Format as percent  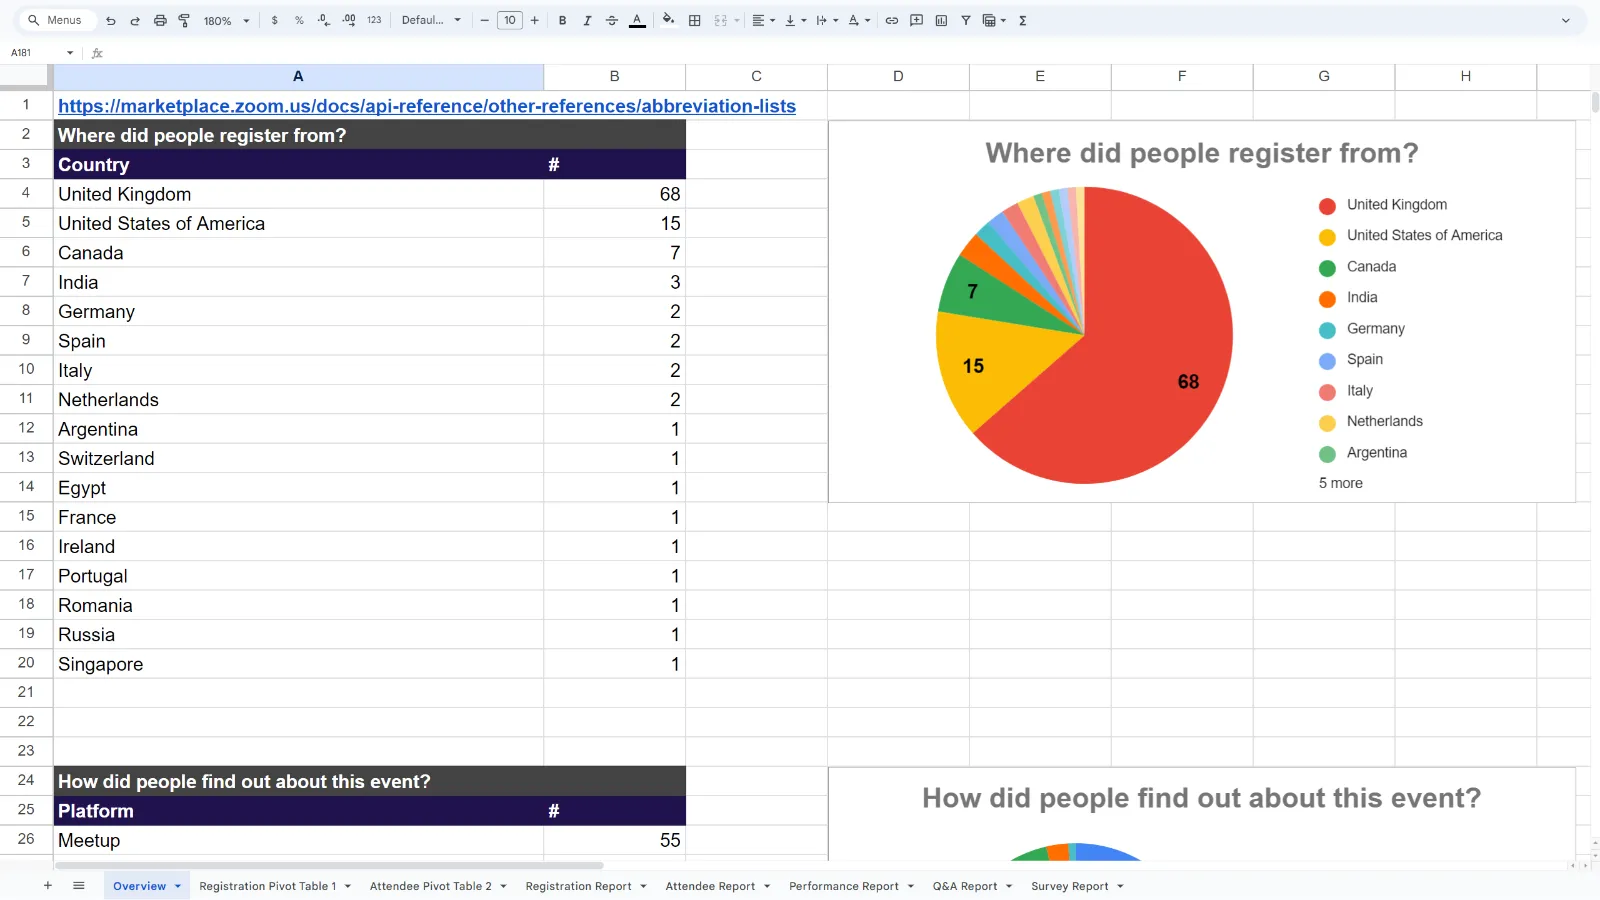pos(299,20)
